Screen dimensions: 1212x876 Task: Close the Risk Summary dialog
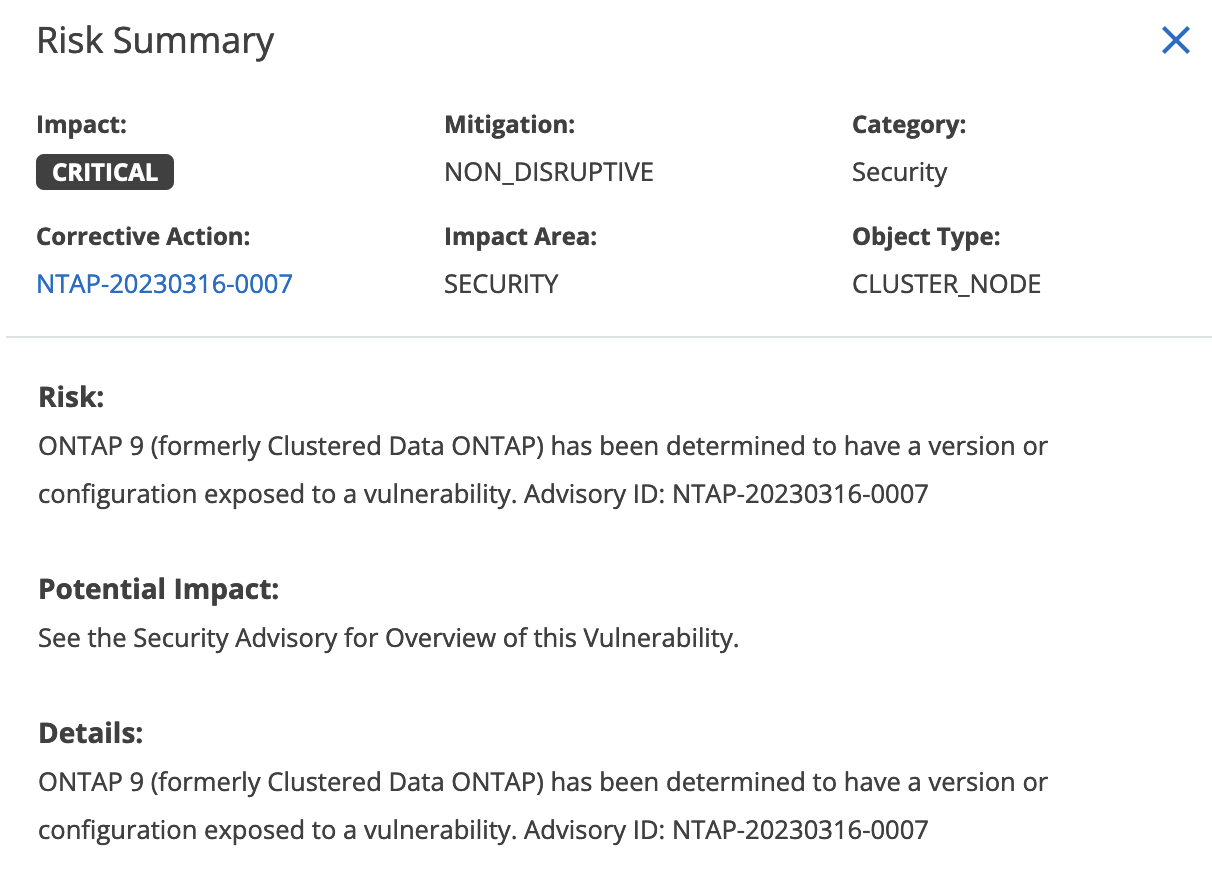pos(1175,41)
